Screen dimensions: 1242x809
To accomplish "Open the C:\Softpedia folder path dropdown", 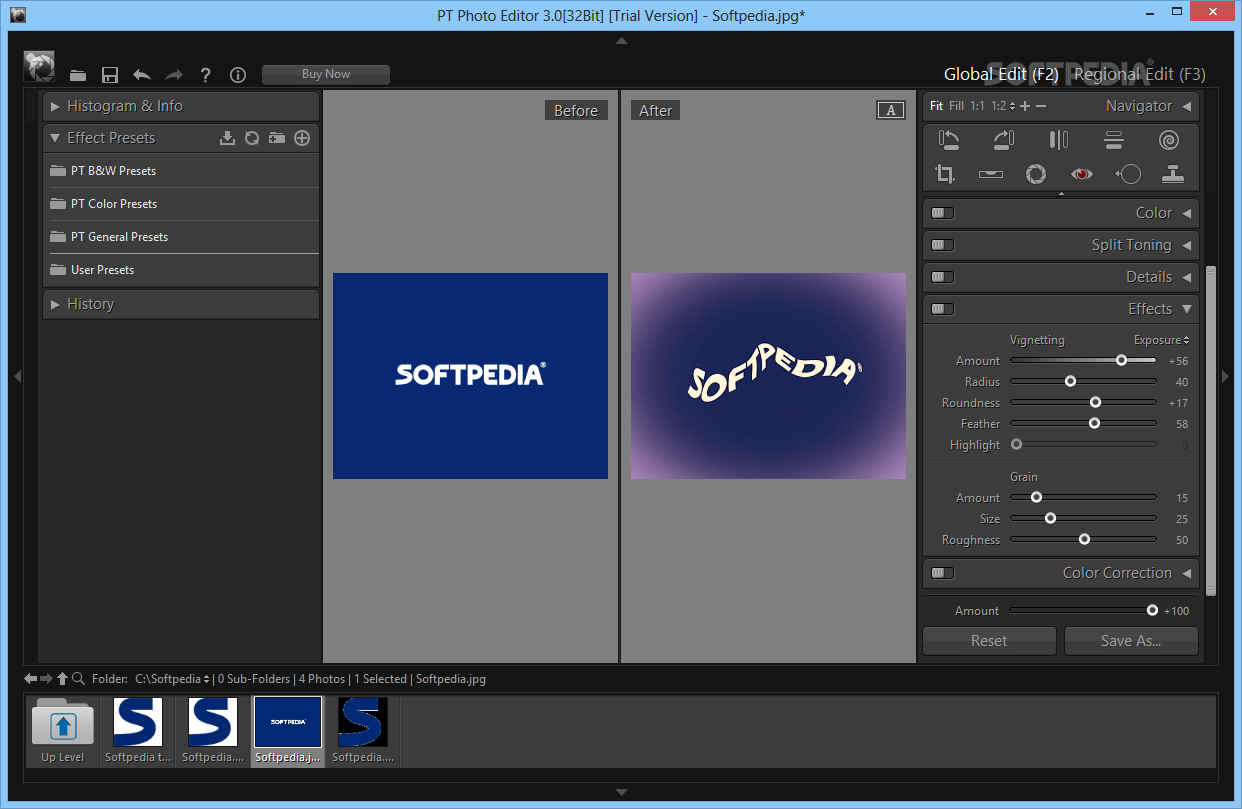I will (x=173, y=679).
